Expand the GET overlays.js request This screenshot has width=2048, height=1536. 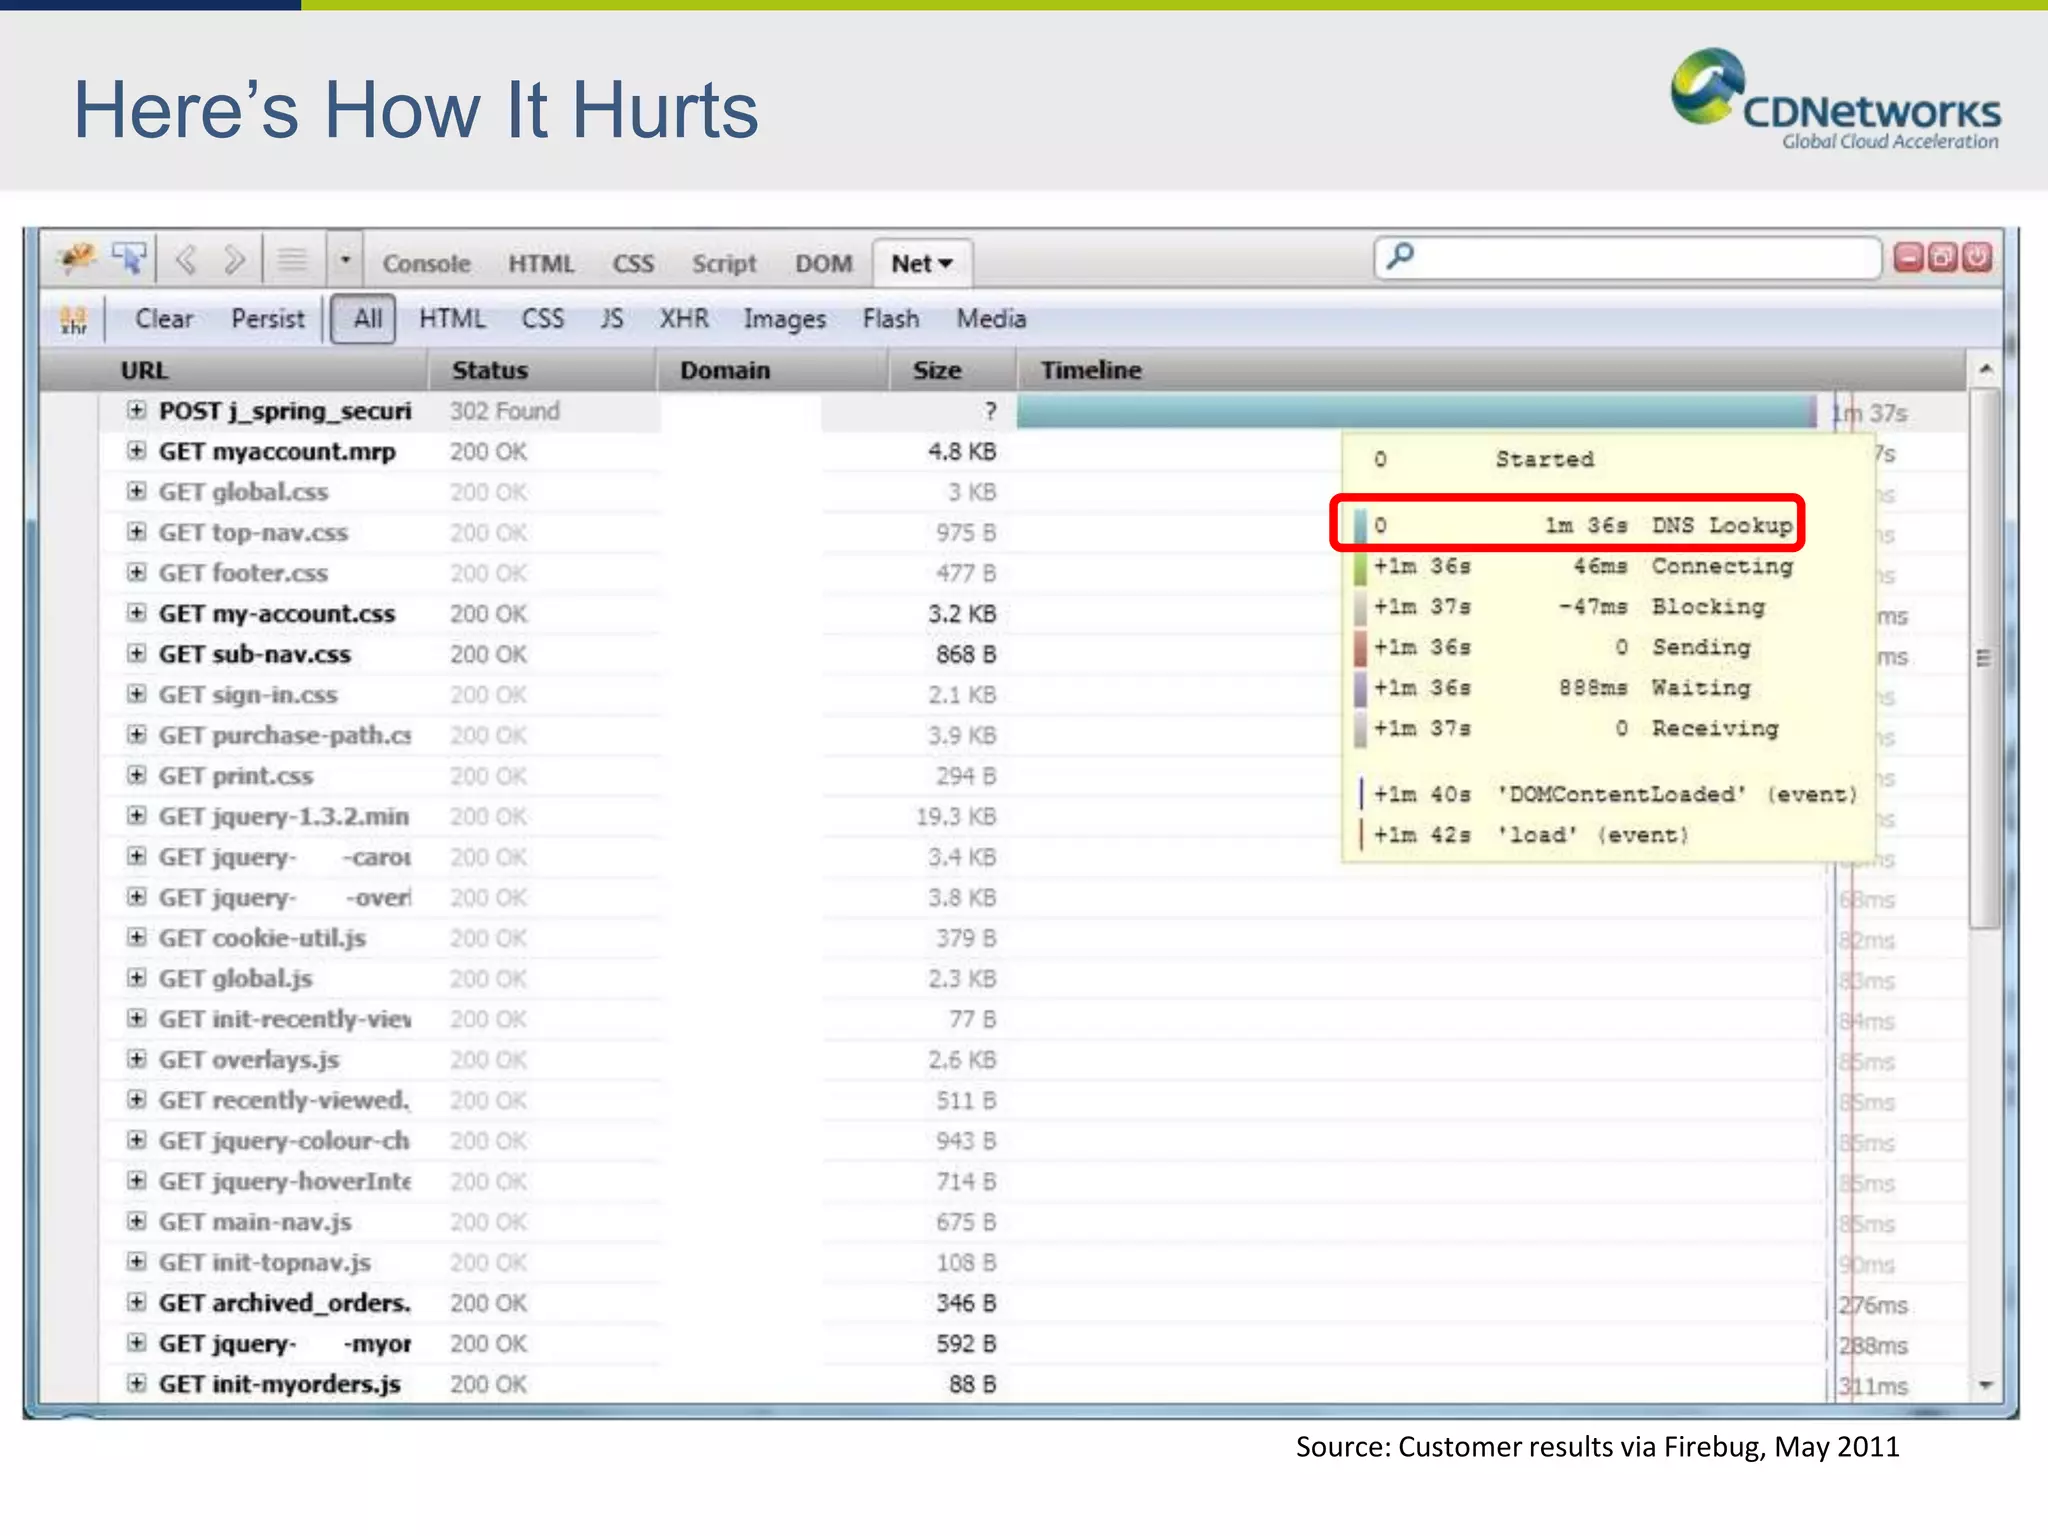(137, 1060)
